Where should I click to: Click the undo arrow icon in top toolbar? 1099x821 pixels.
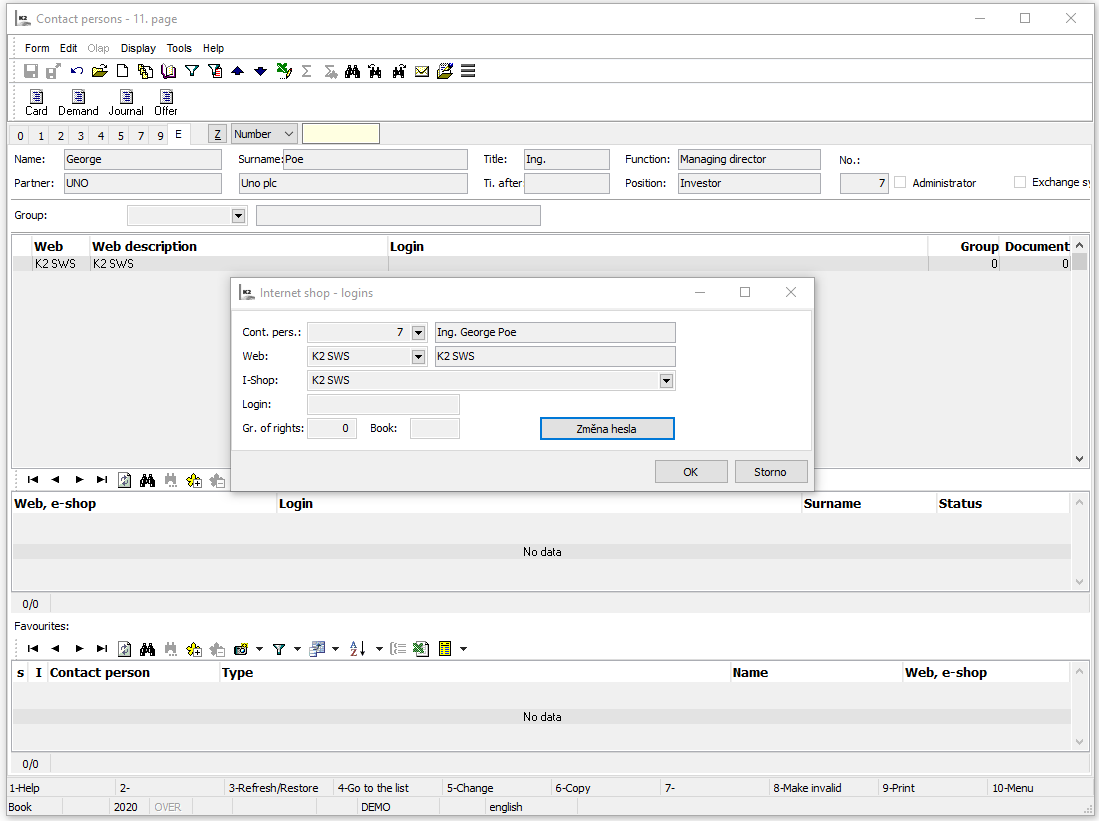point(77,71)
